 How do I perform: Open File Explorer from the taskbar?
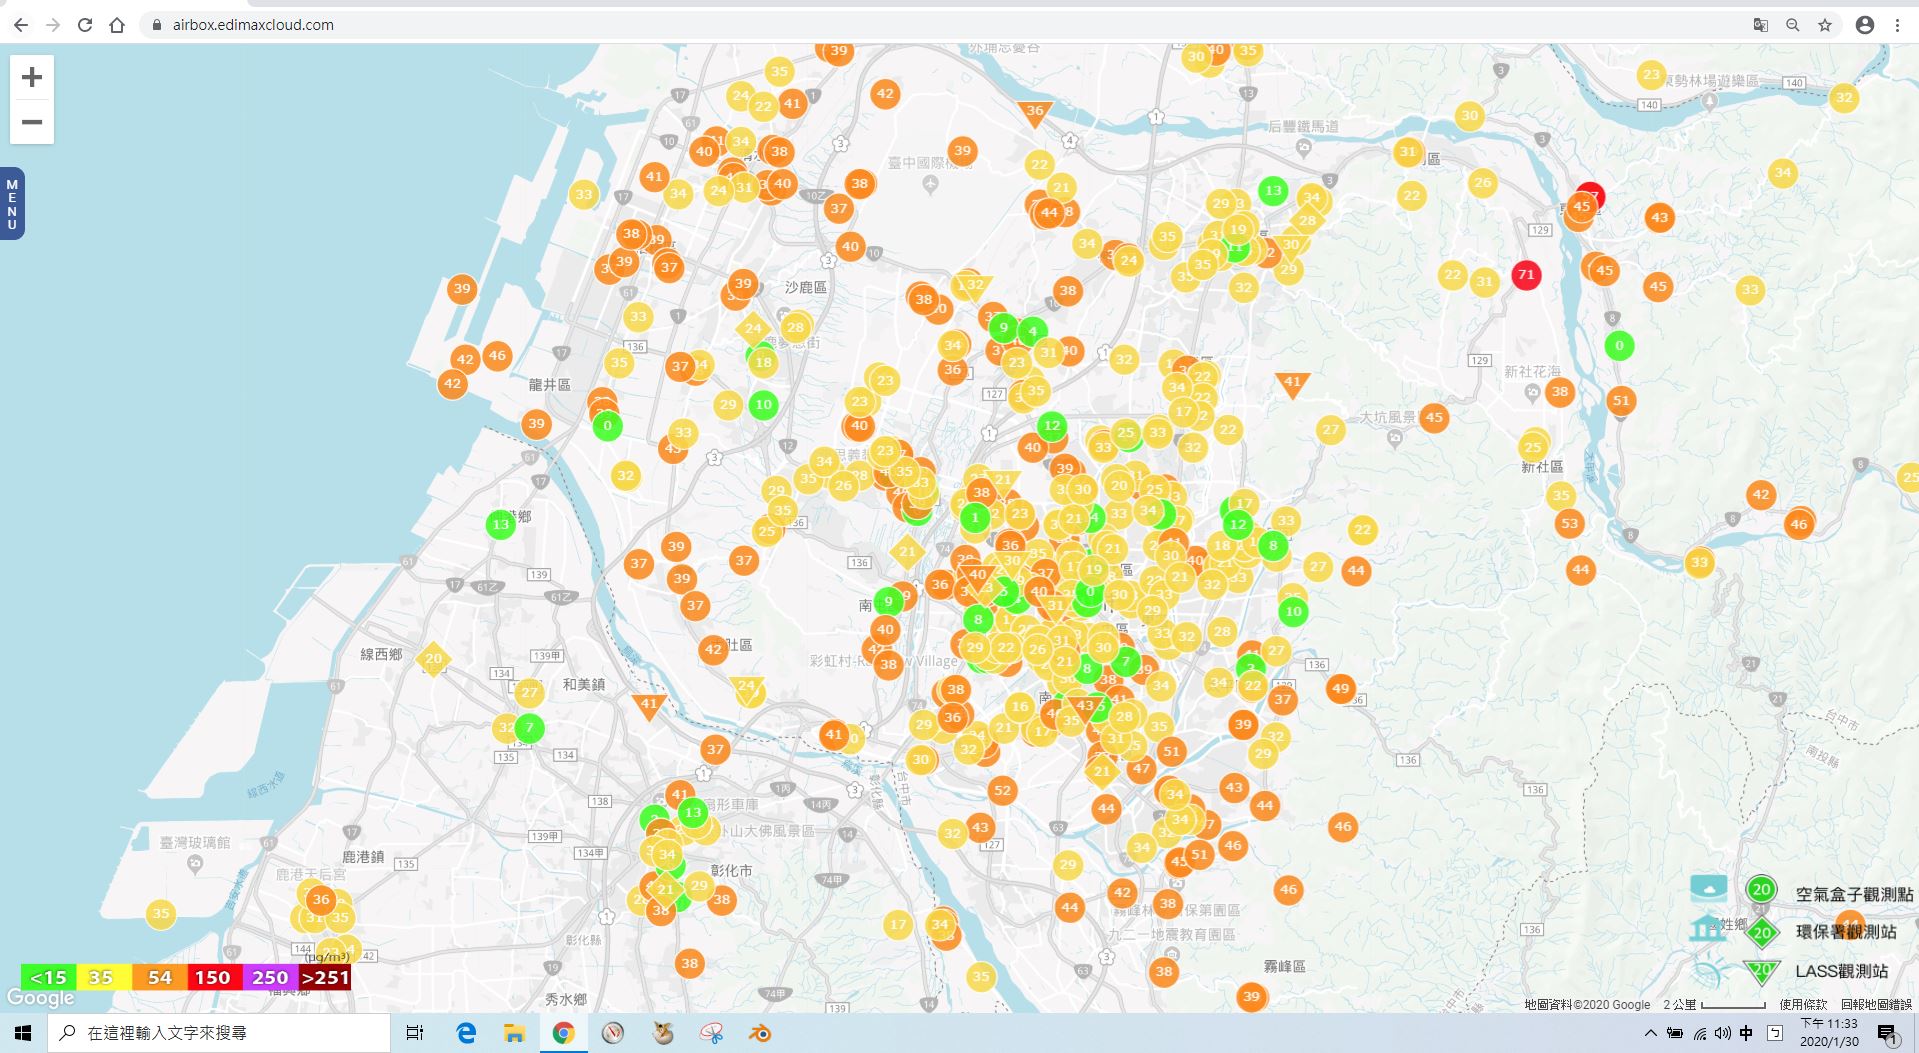click(514, 1033)
